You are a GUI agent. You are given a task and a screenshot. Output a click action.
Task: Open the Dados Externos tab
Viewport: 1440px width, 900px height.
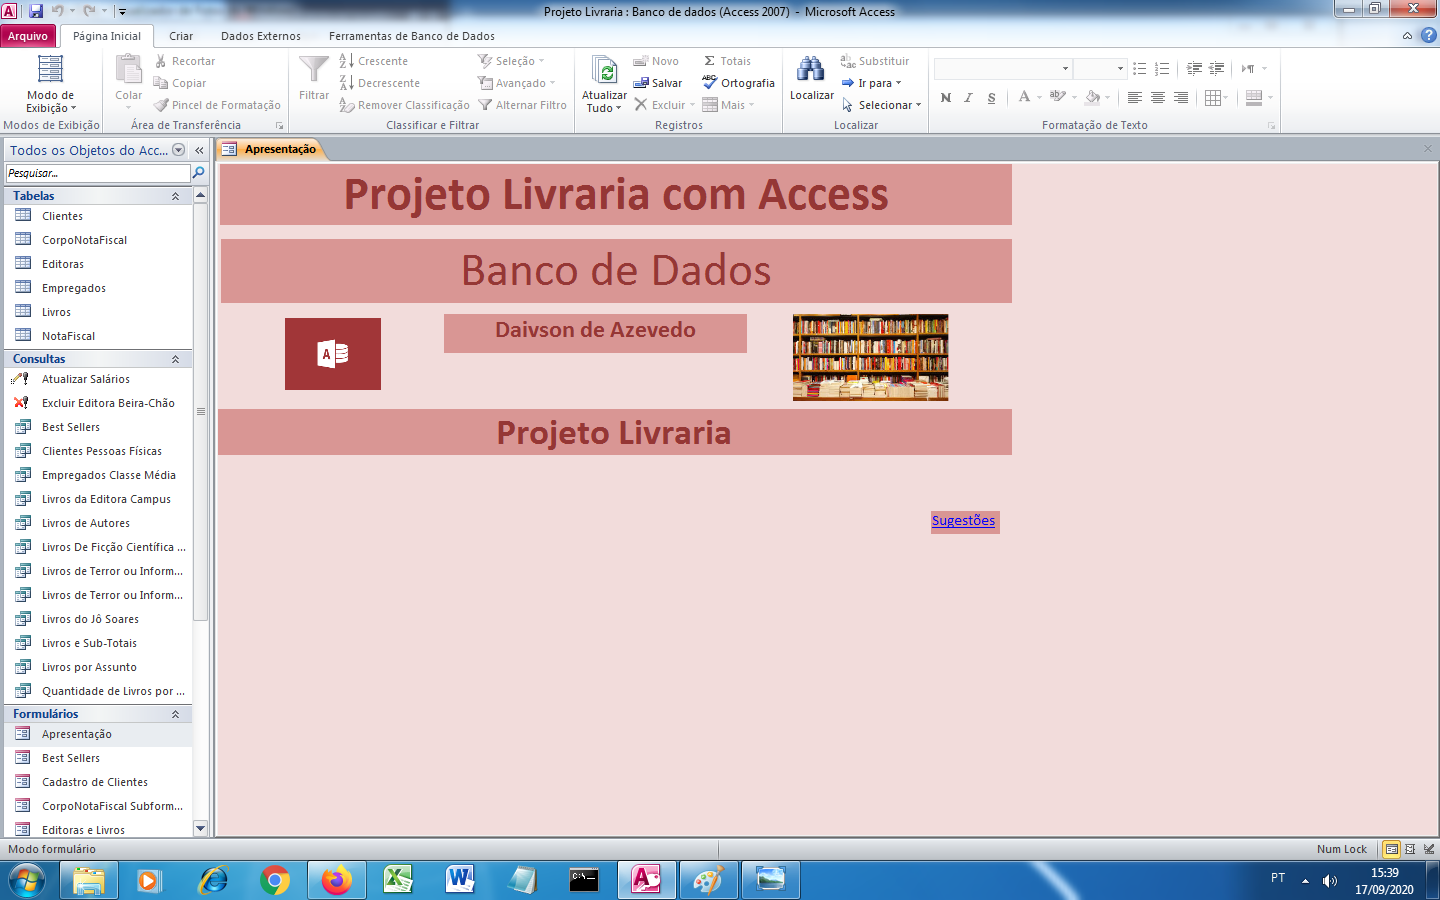260,33
